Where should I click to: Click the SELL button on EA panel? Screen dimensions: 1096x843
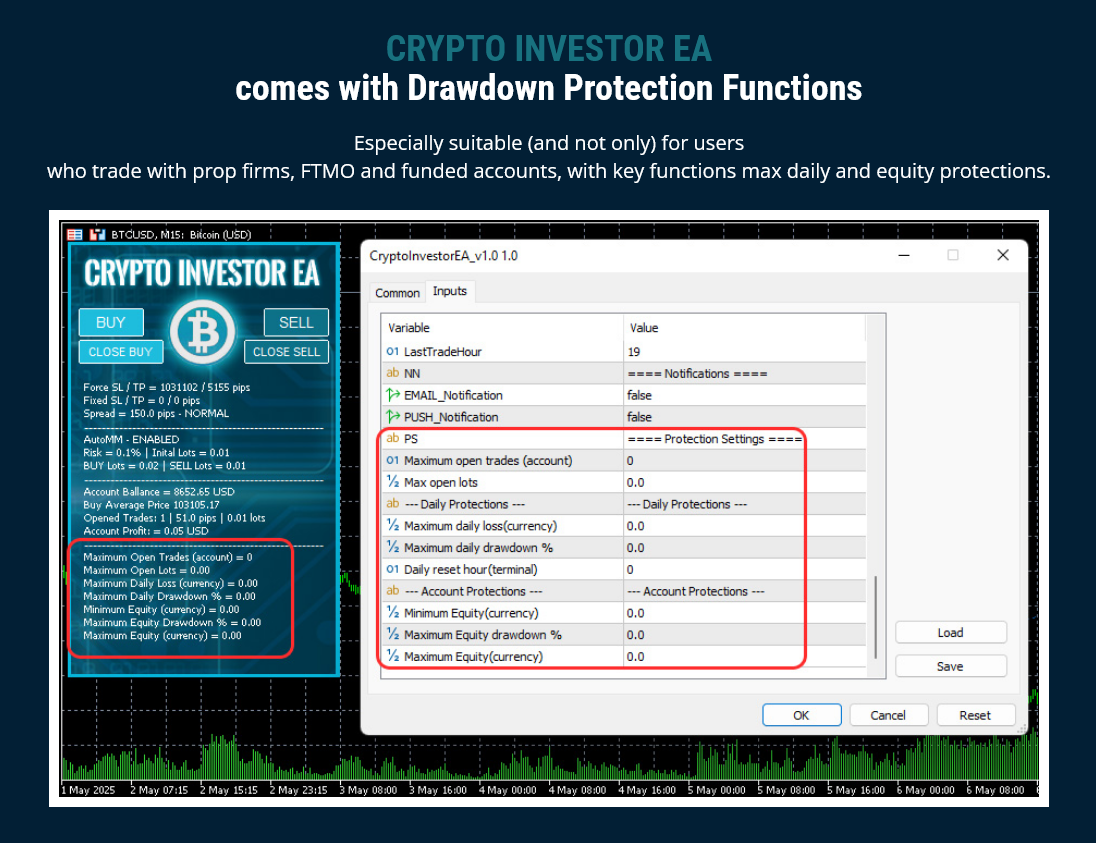(296, 322)
